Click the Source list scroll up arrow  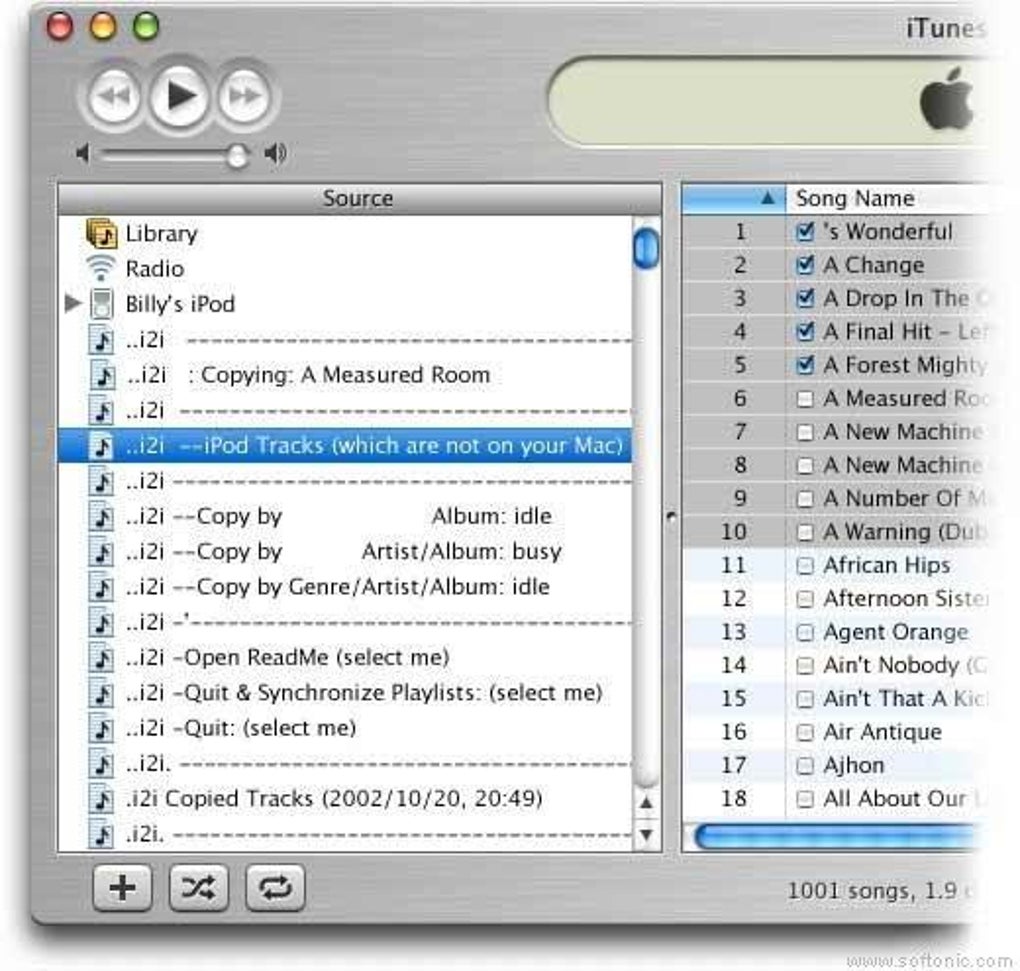tap(646, 803)
